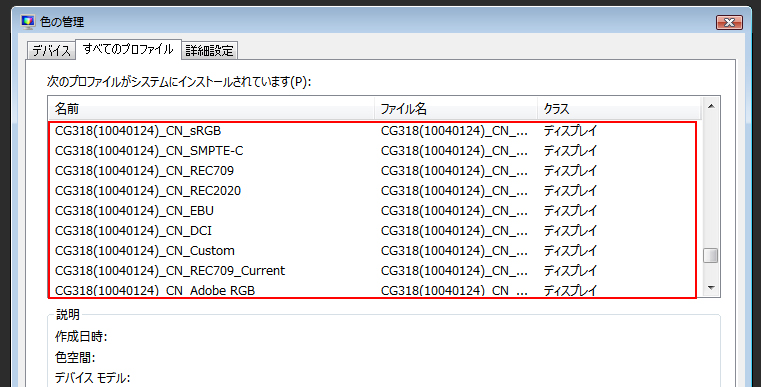
Task: Click scroll down arrow of profile list
Action: point(711,288)
